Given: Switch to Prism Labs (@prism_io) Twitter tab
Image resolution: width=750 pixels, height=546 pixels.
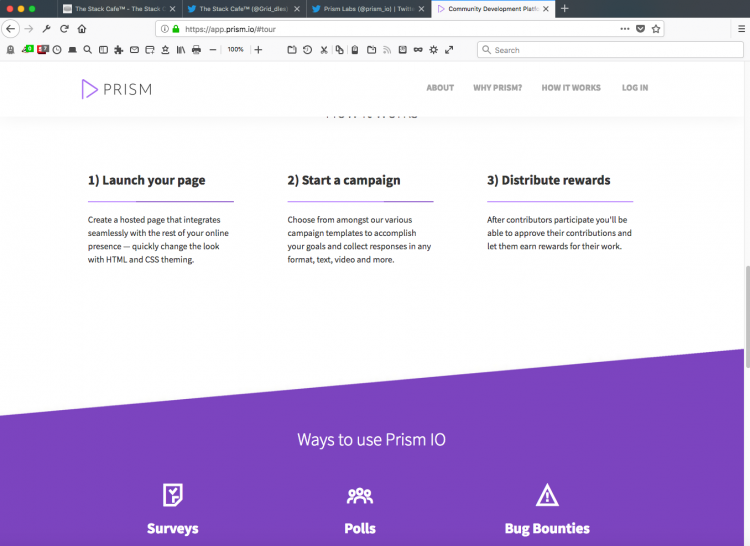Looking at the screenshot, I should [x=368, y=9].
